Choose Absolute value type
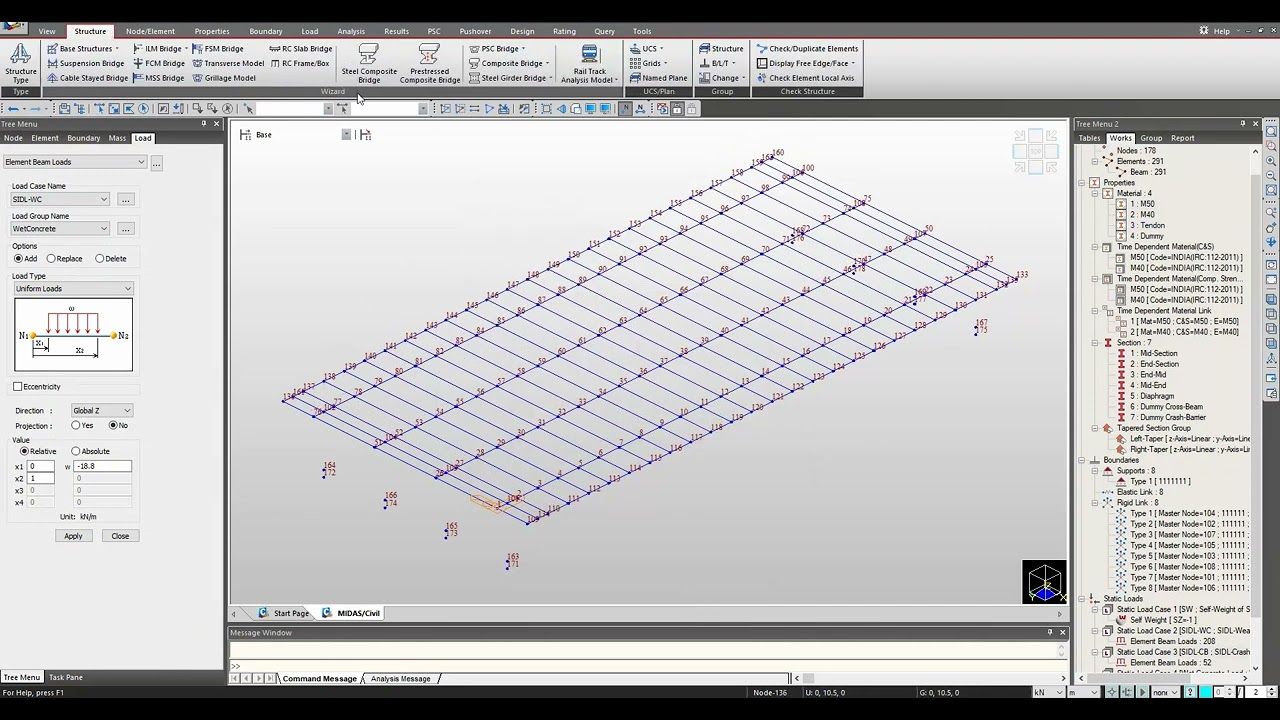 point(75,452)
